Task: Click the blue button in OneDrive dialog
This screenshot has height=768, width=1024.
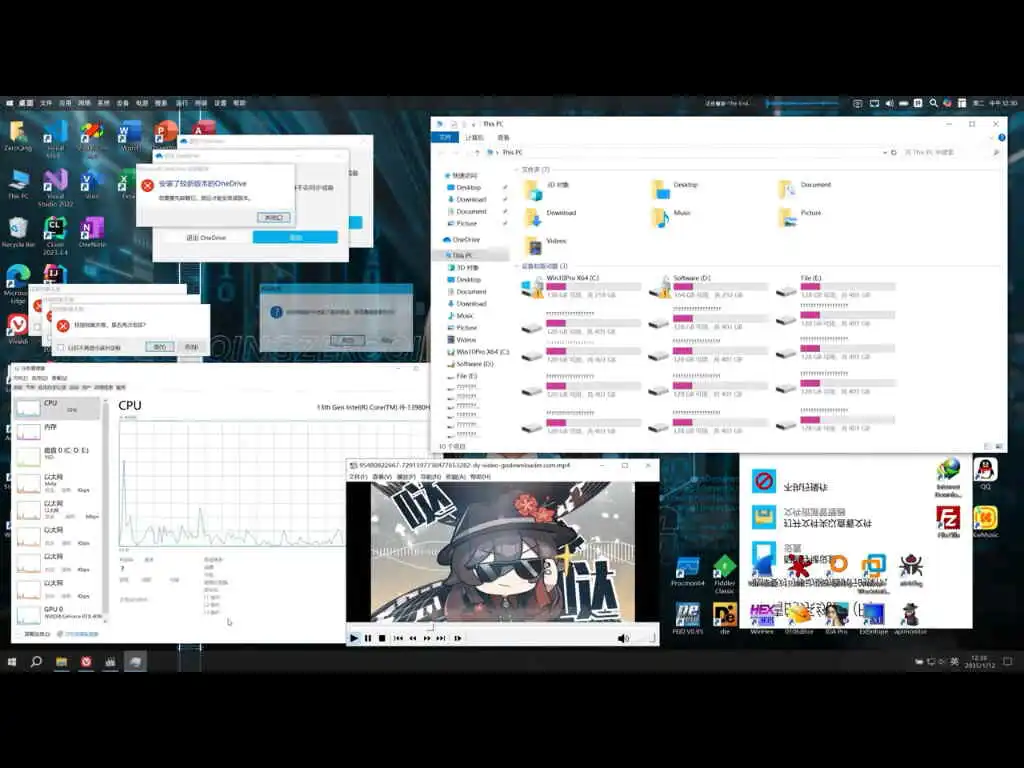Action: pyautogui.click(x=295, y=238)
